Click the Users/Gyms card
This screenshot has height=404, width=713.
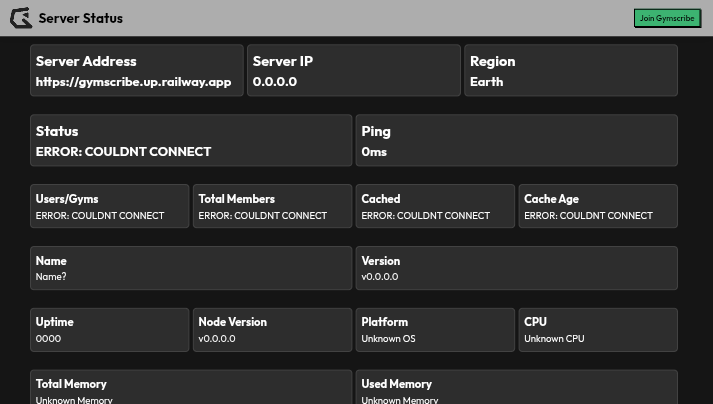[109, 206]
